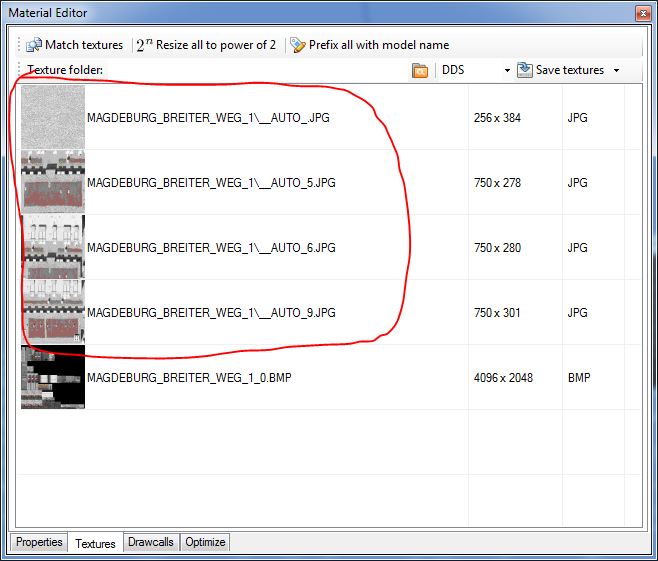This screenshot has width=658, height=561.
Task: Close the Material Editor window
Action: [x=642, y=13]
